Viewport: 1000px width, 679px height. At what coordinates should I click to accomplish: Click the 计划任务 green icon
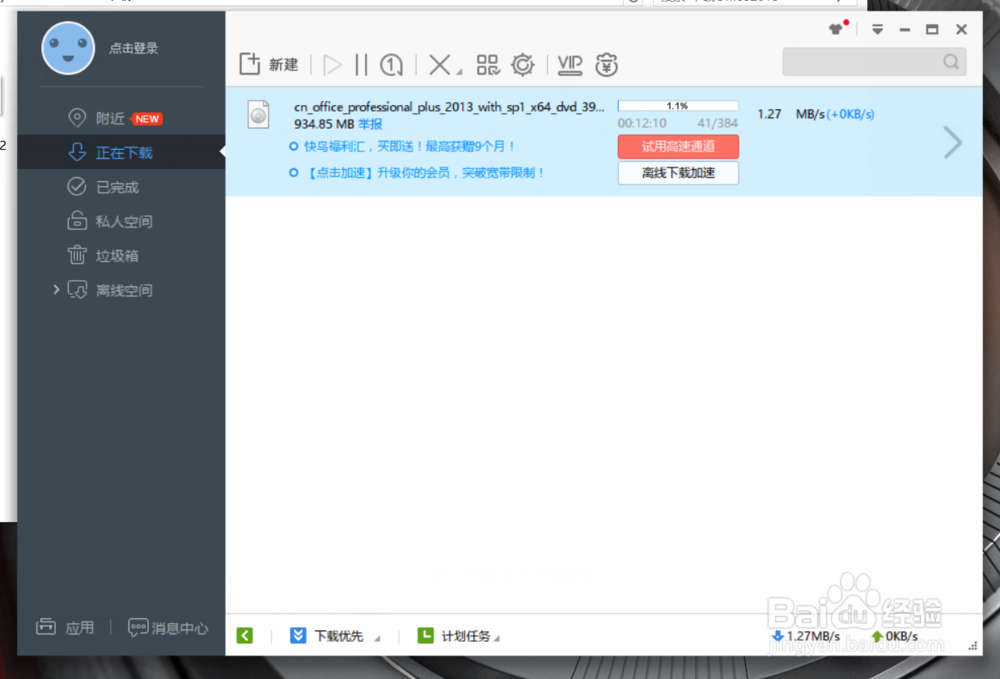click(425, 636)
